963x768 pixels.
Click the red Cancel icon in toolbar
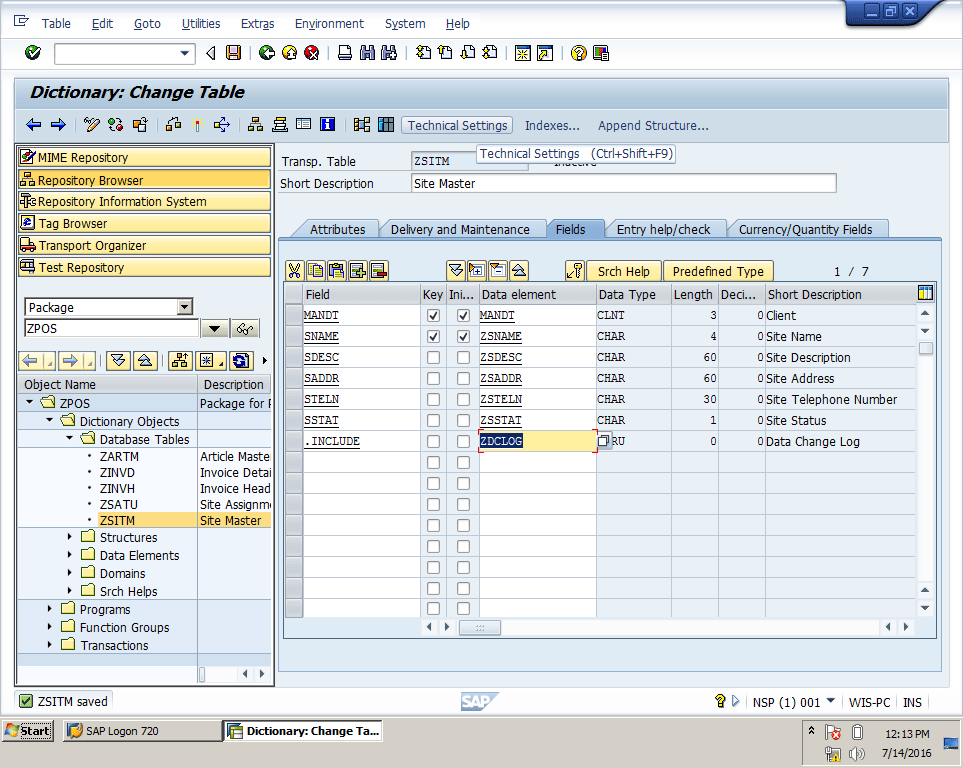pos(311,53)
